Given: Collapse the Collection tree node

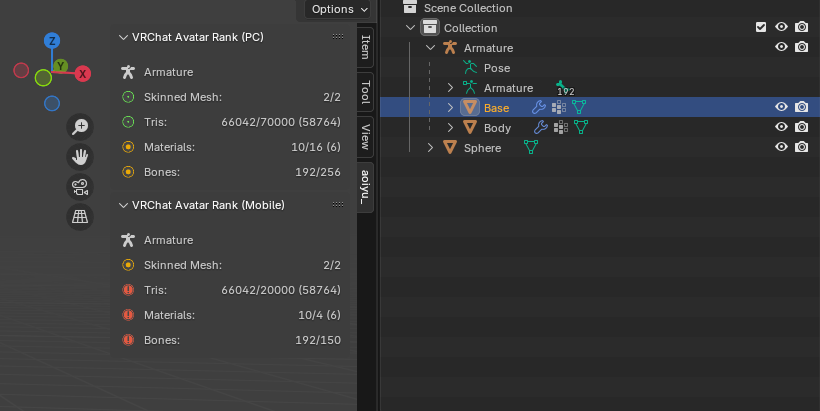Looking at the screenshot, I should tap(411, 27).
